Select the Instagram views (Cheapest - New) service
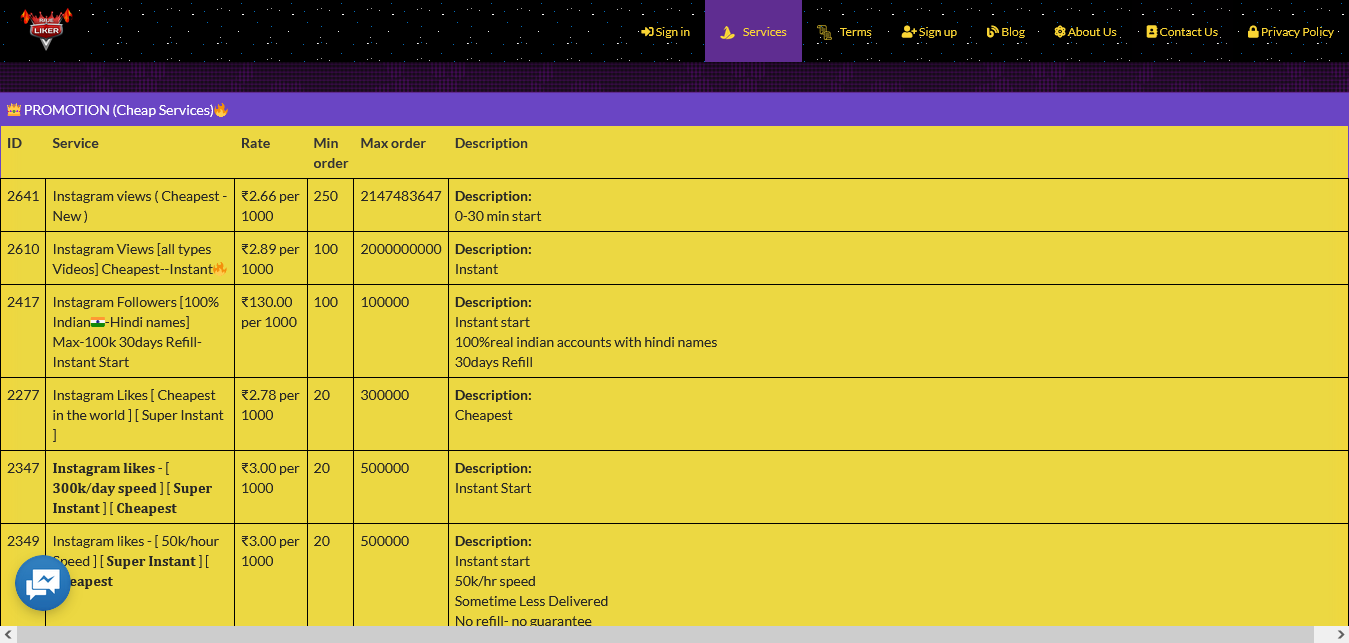 tap(139, 206)
